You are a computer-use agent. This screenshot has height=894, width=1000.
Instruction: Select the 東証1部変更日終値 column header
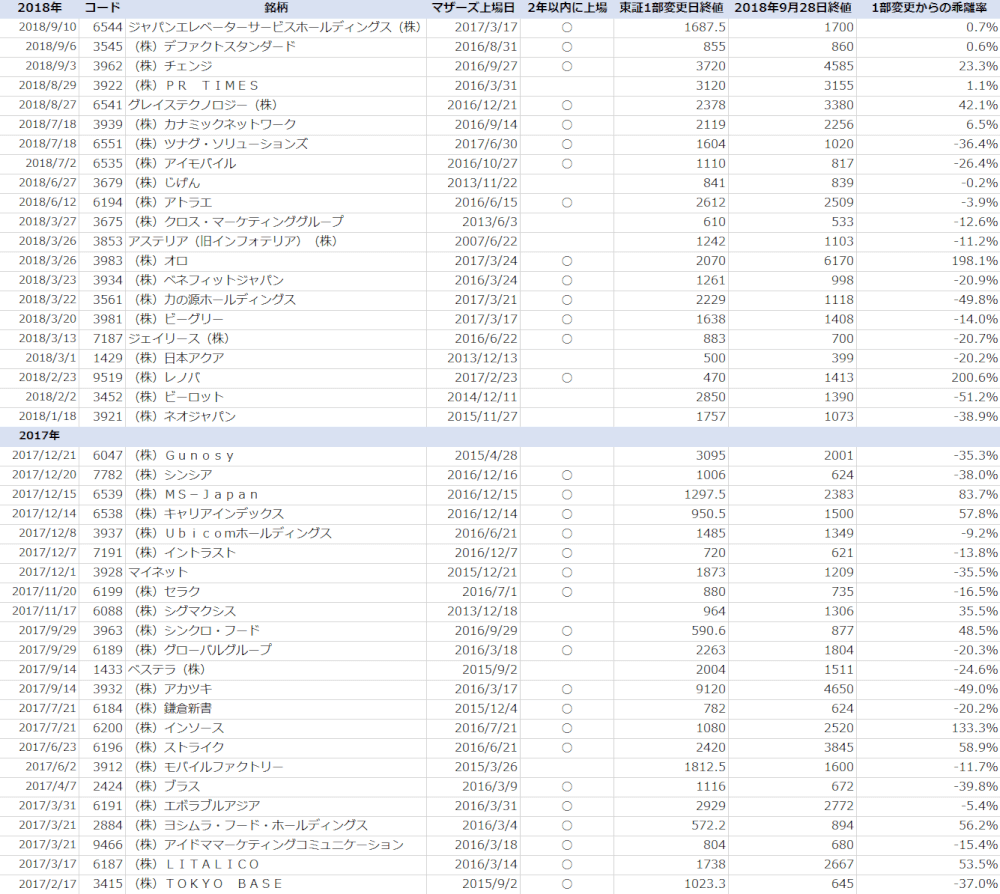(x=671, y=8)
